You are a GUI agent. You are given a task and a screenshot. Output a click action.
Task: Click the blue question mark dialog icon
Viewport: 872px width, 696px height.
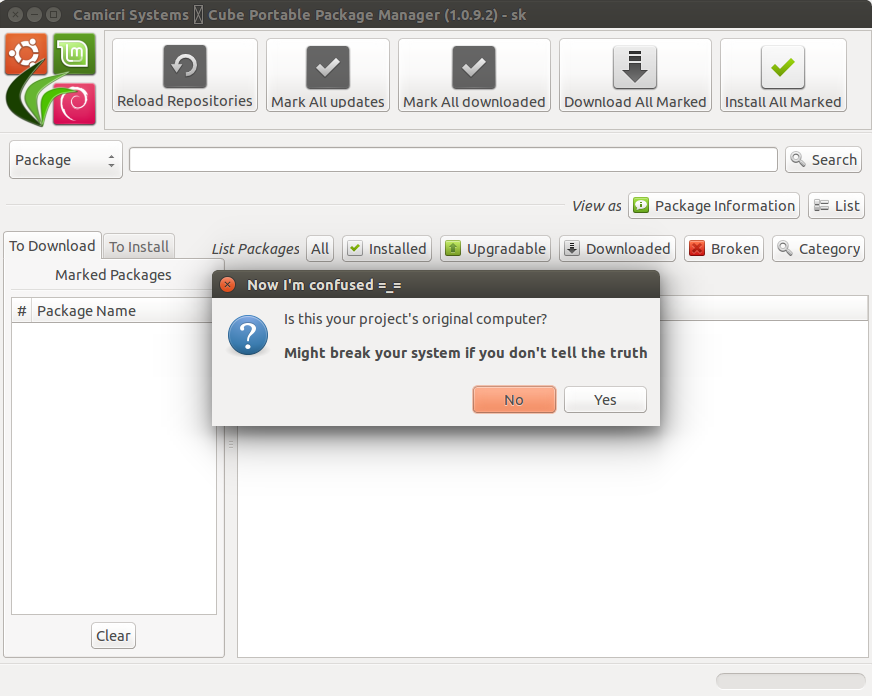[248, 335]
